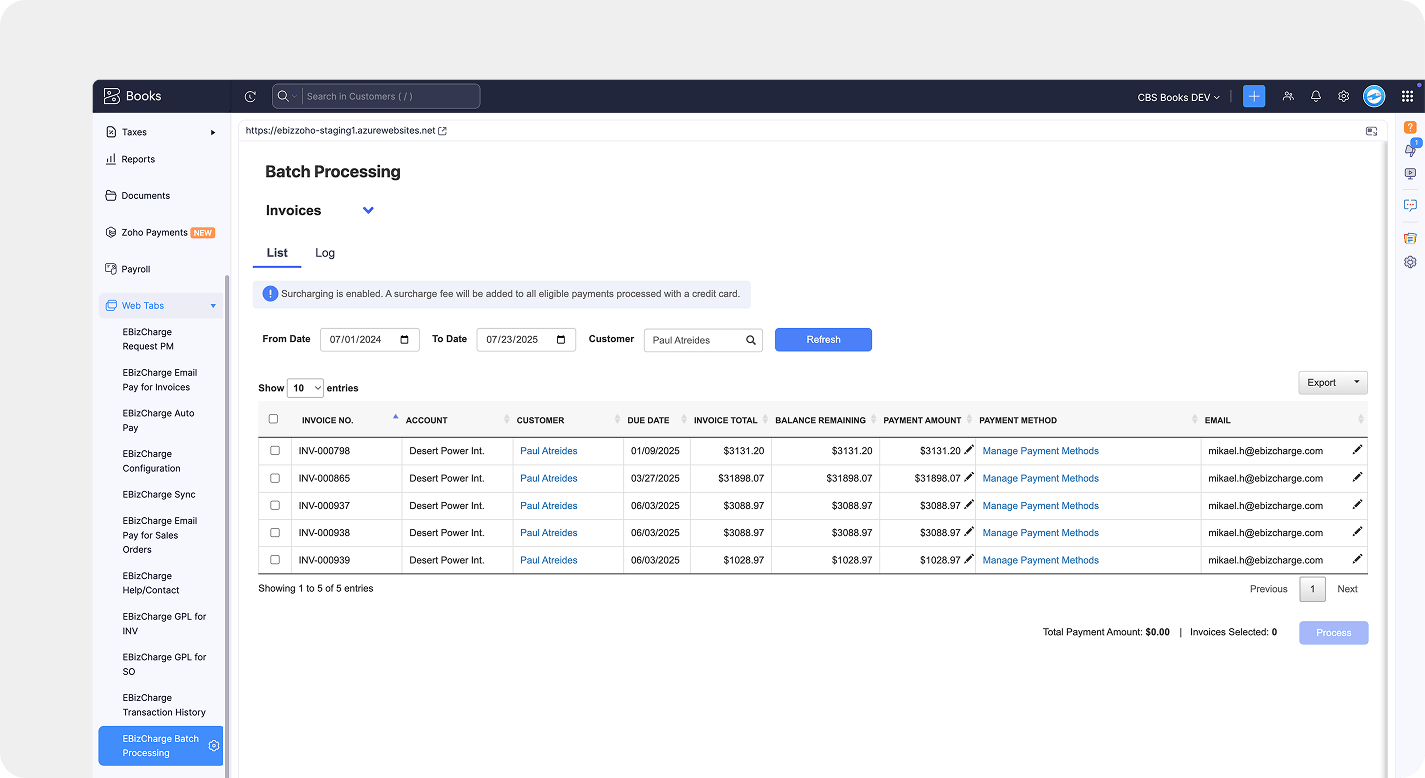Edit the email for INV-000939
The height and width of the screenshot is (778, 1425).
click(x=1357, y=559)
